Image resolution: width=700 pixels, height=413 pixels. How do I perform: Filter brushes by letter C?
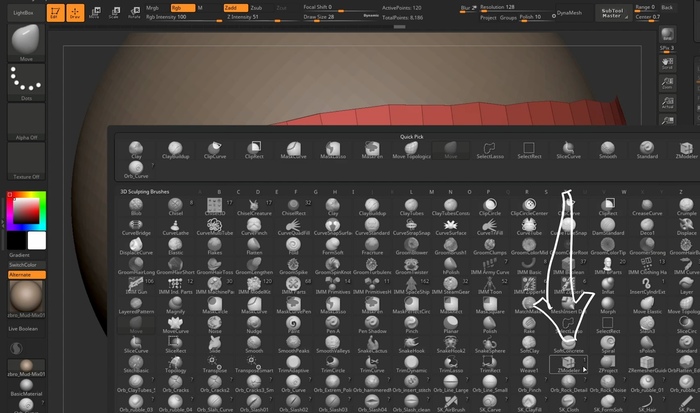238,192
